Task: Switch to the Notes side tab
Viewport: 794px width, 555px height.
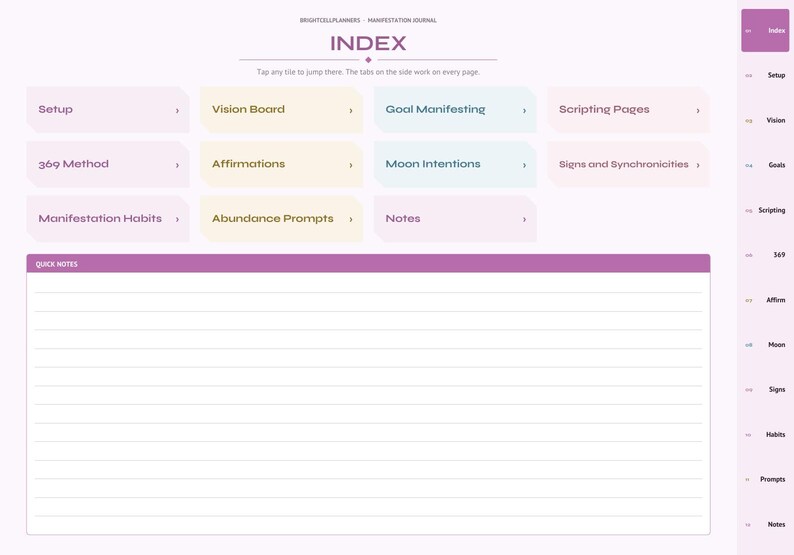Action: pyautogui.click(x=765, y=524)
